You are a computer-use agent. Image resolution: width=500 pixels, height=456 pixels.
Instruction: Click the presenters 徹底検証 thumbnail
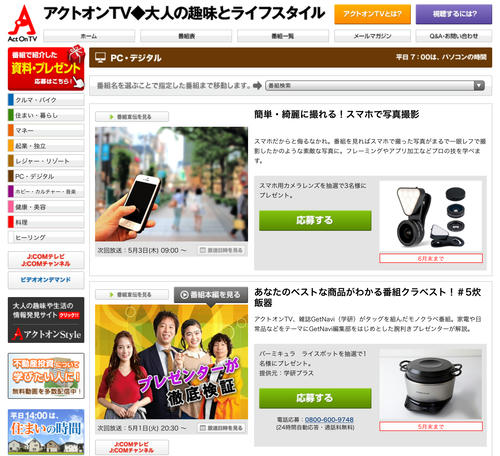[x=171, y=362]
